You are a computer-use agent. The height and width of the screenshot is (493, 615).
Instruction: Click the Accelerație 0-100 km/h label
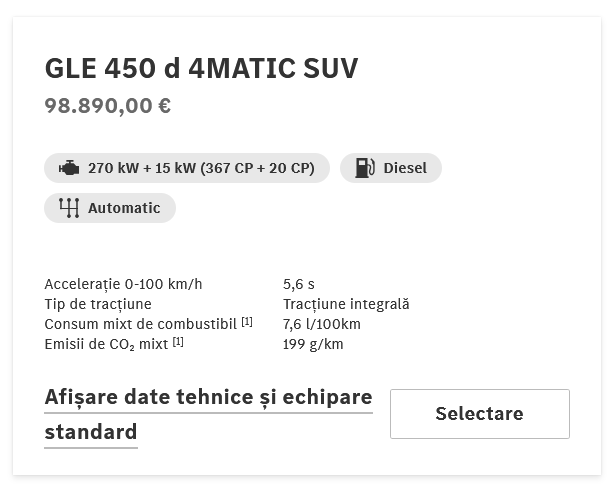pyautogui.click(x=123, y=284)
